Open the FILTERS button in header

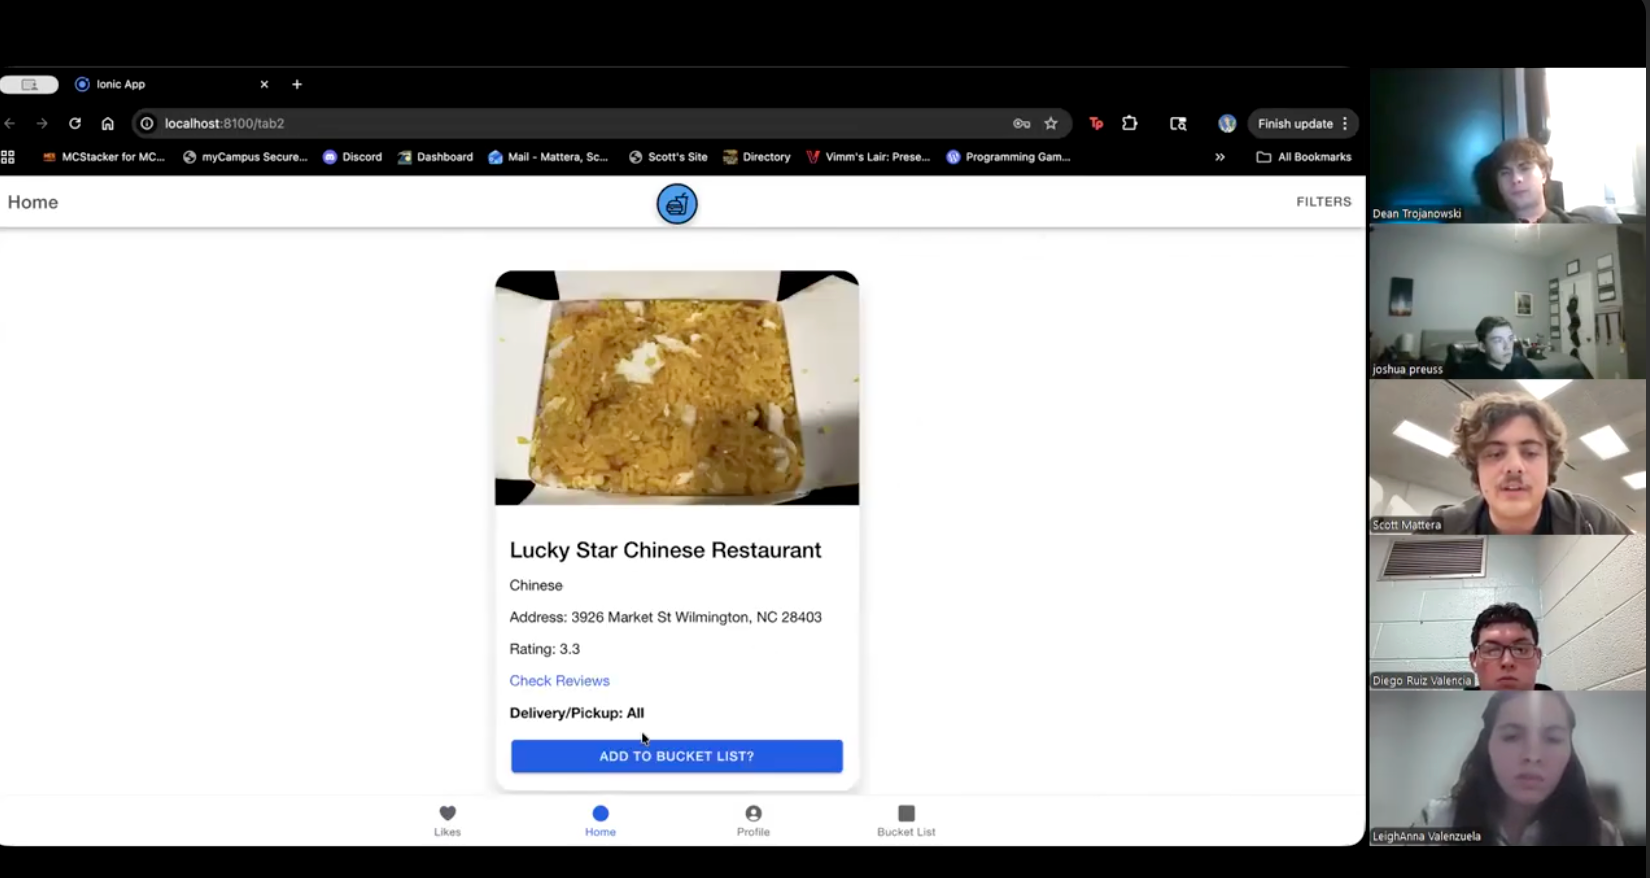coord(1323,202)
